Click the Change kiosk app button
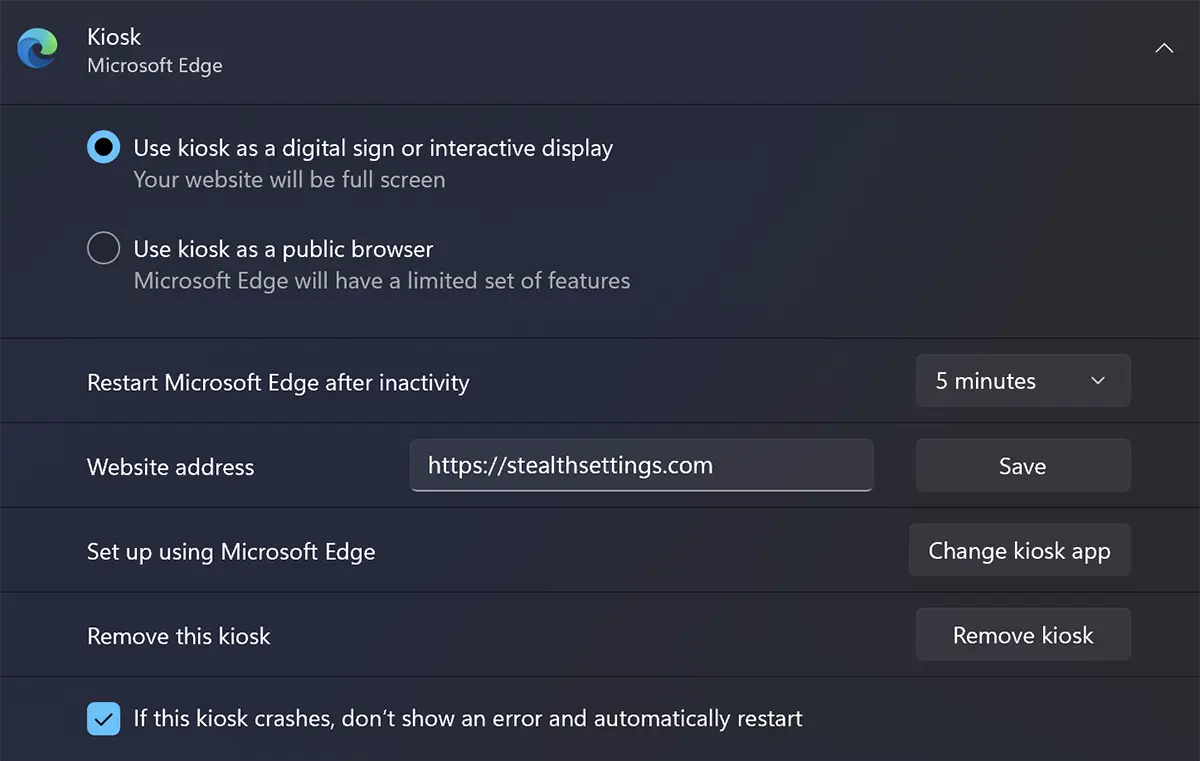 tap(1020, 550)
